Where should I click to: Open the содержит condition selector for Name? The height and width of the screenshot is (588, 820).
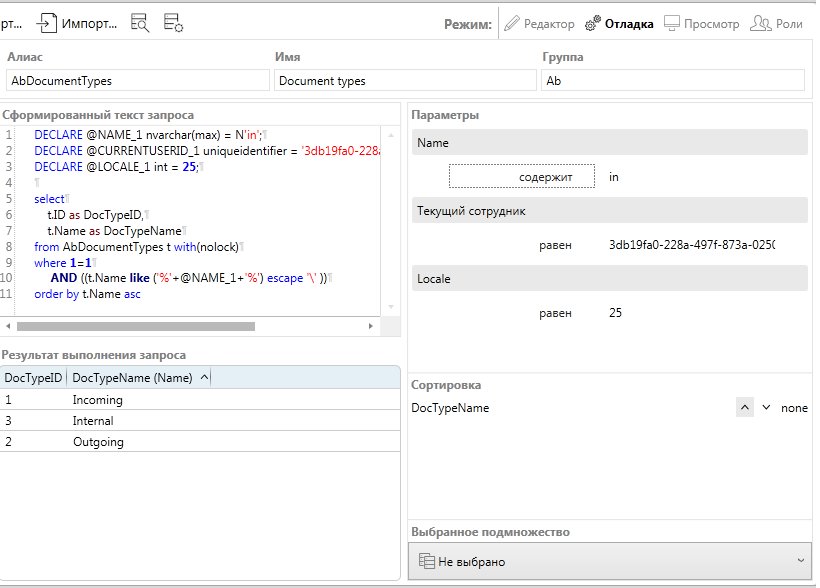[522, 177]
